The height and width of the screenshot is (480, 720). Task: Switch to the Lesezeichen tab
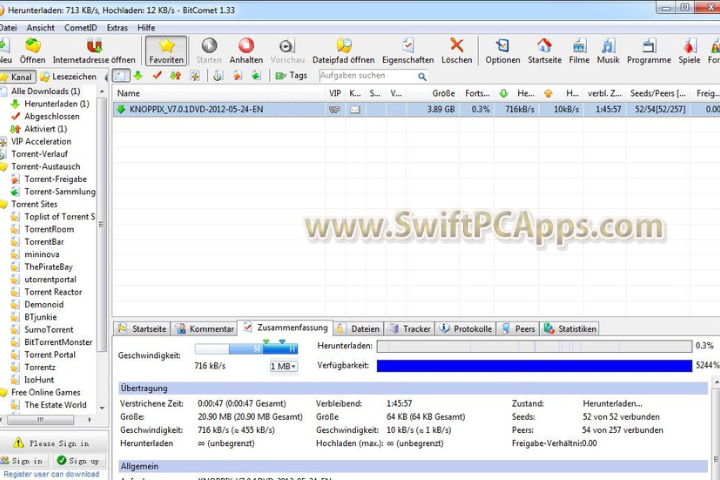click(x=69, y=77)
